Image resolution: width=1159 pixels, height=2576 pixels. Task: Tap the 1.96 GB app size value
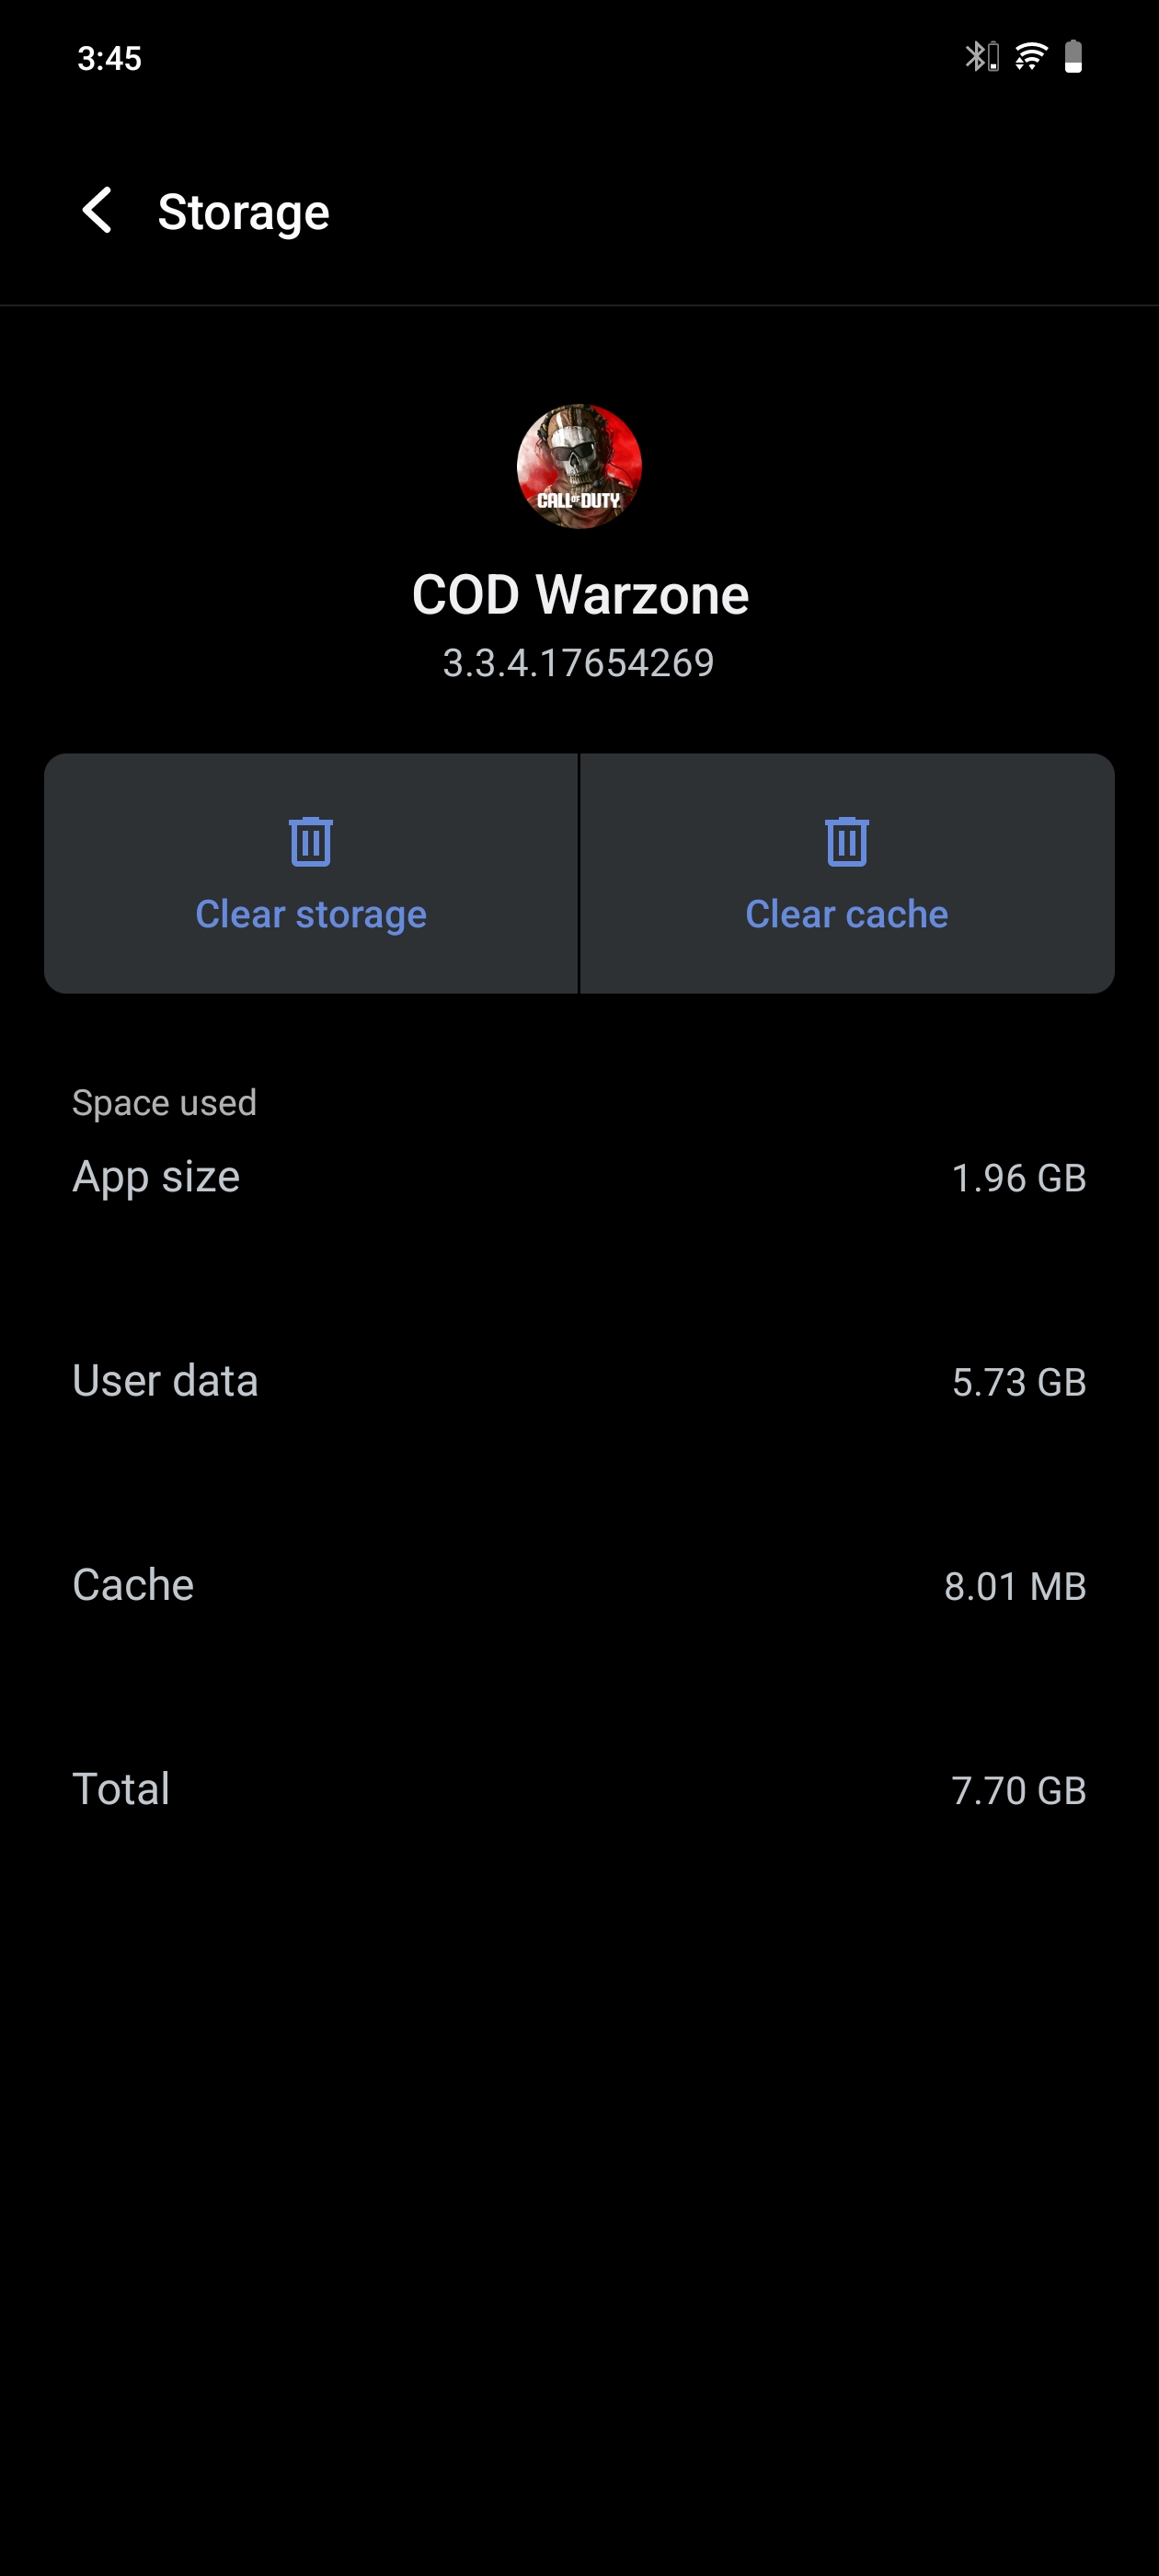click(1018, 1178)
